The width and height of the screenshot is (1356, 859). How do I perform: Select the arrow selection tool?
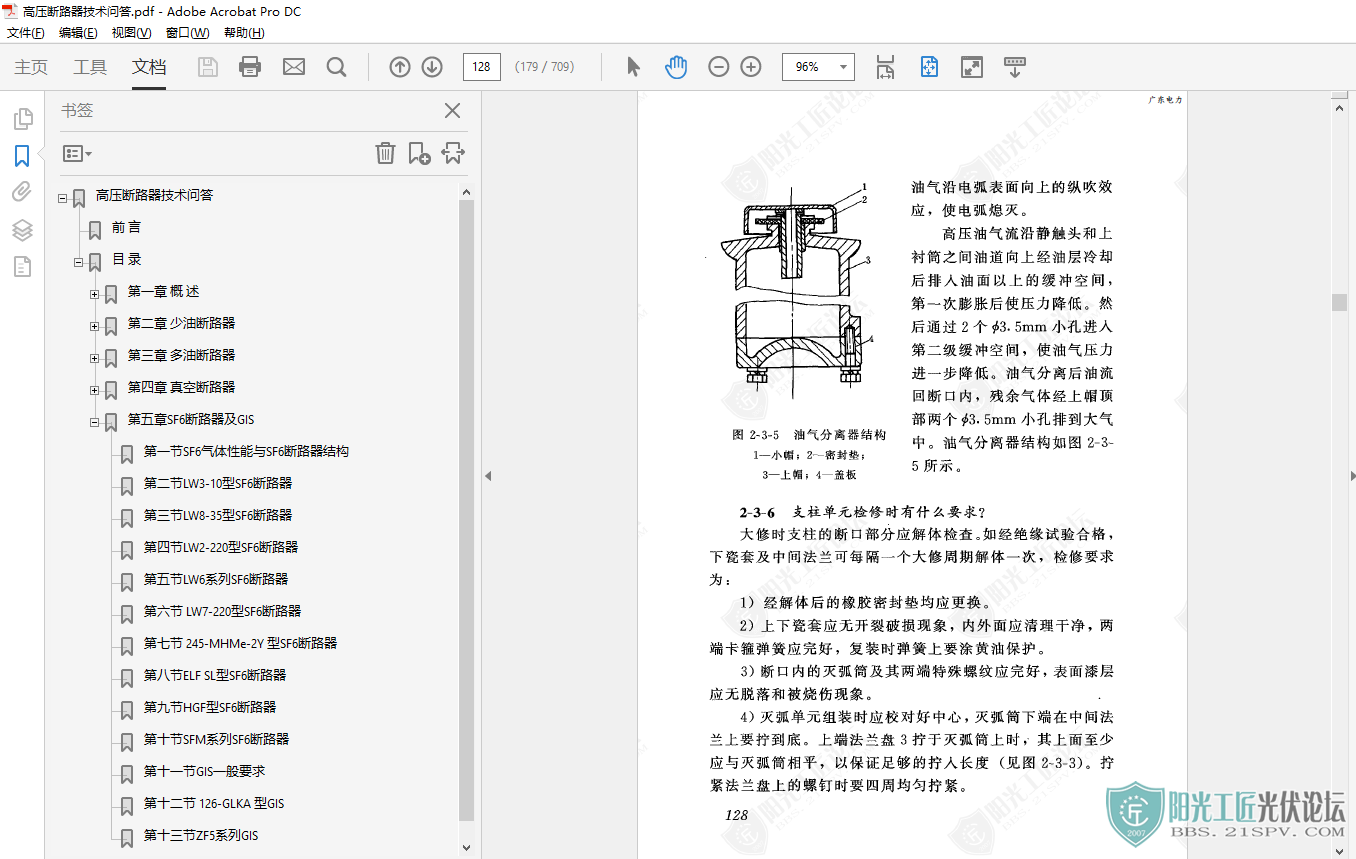(633, 67)
